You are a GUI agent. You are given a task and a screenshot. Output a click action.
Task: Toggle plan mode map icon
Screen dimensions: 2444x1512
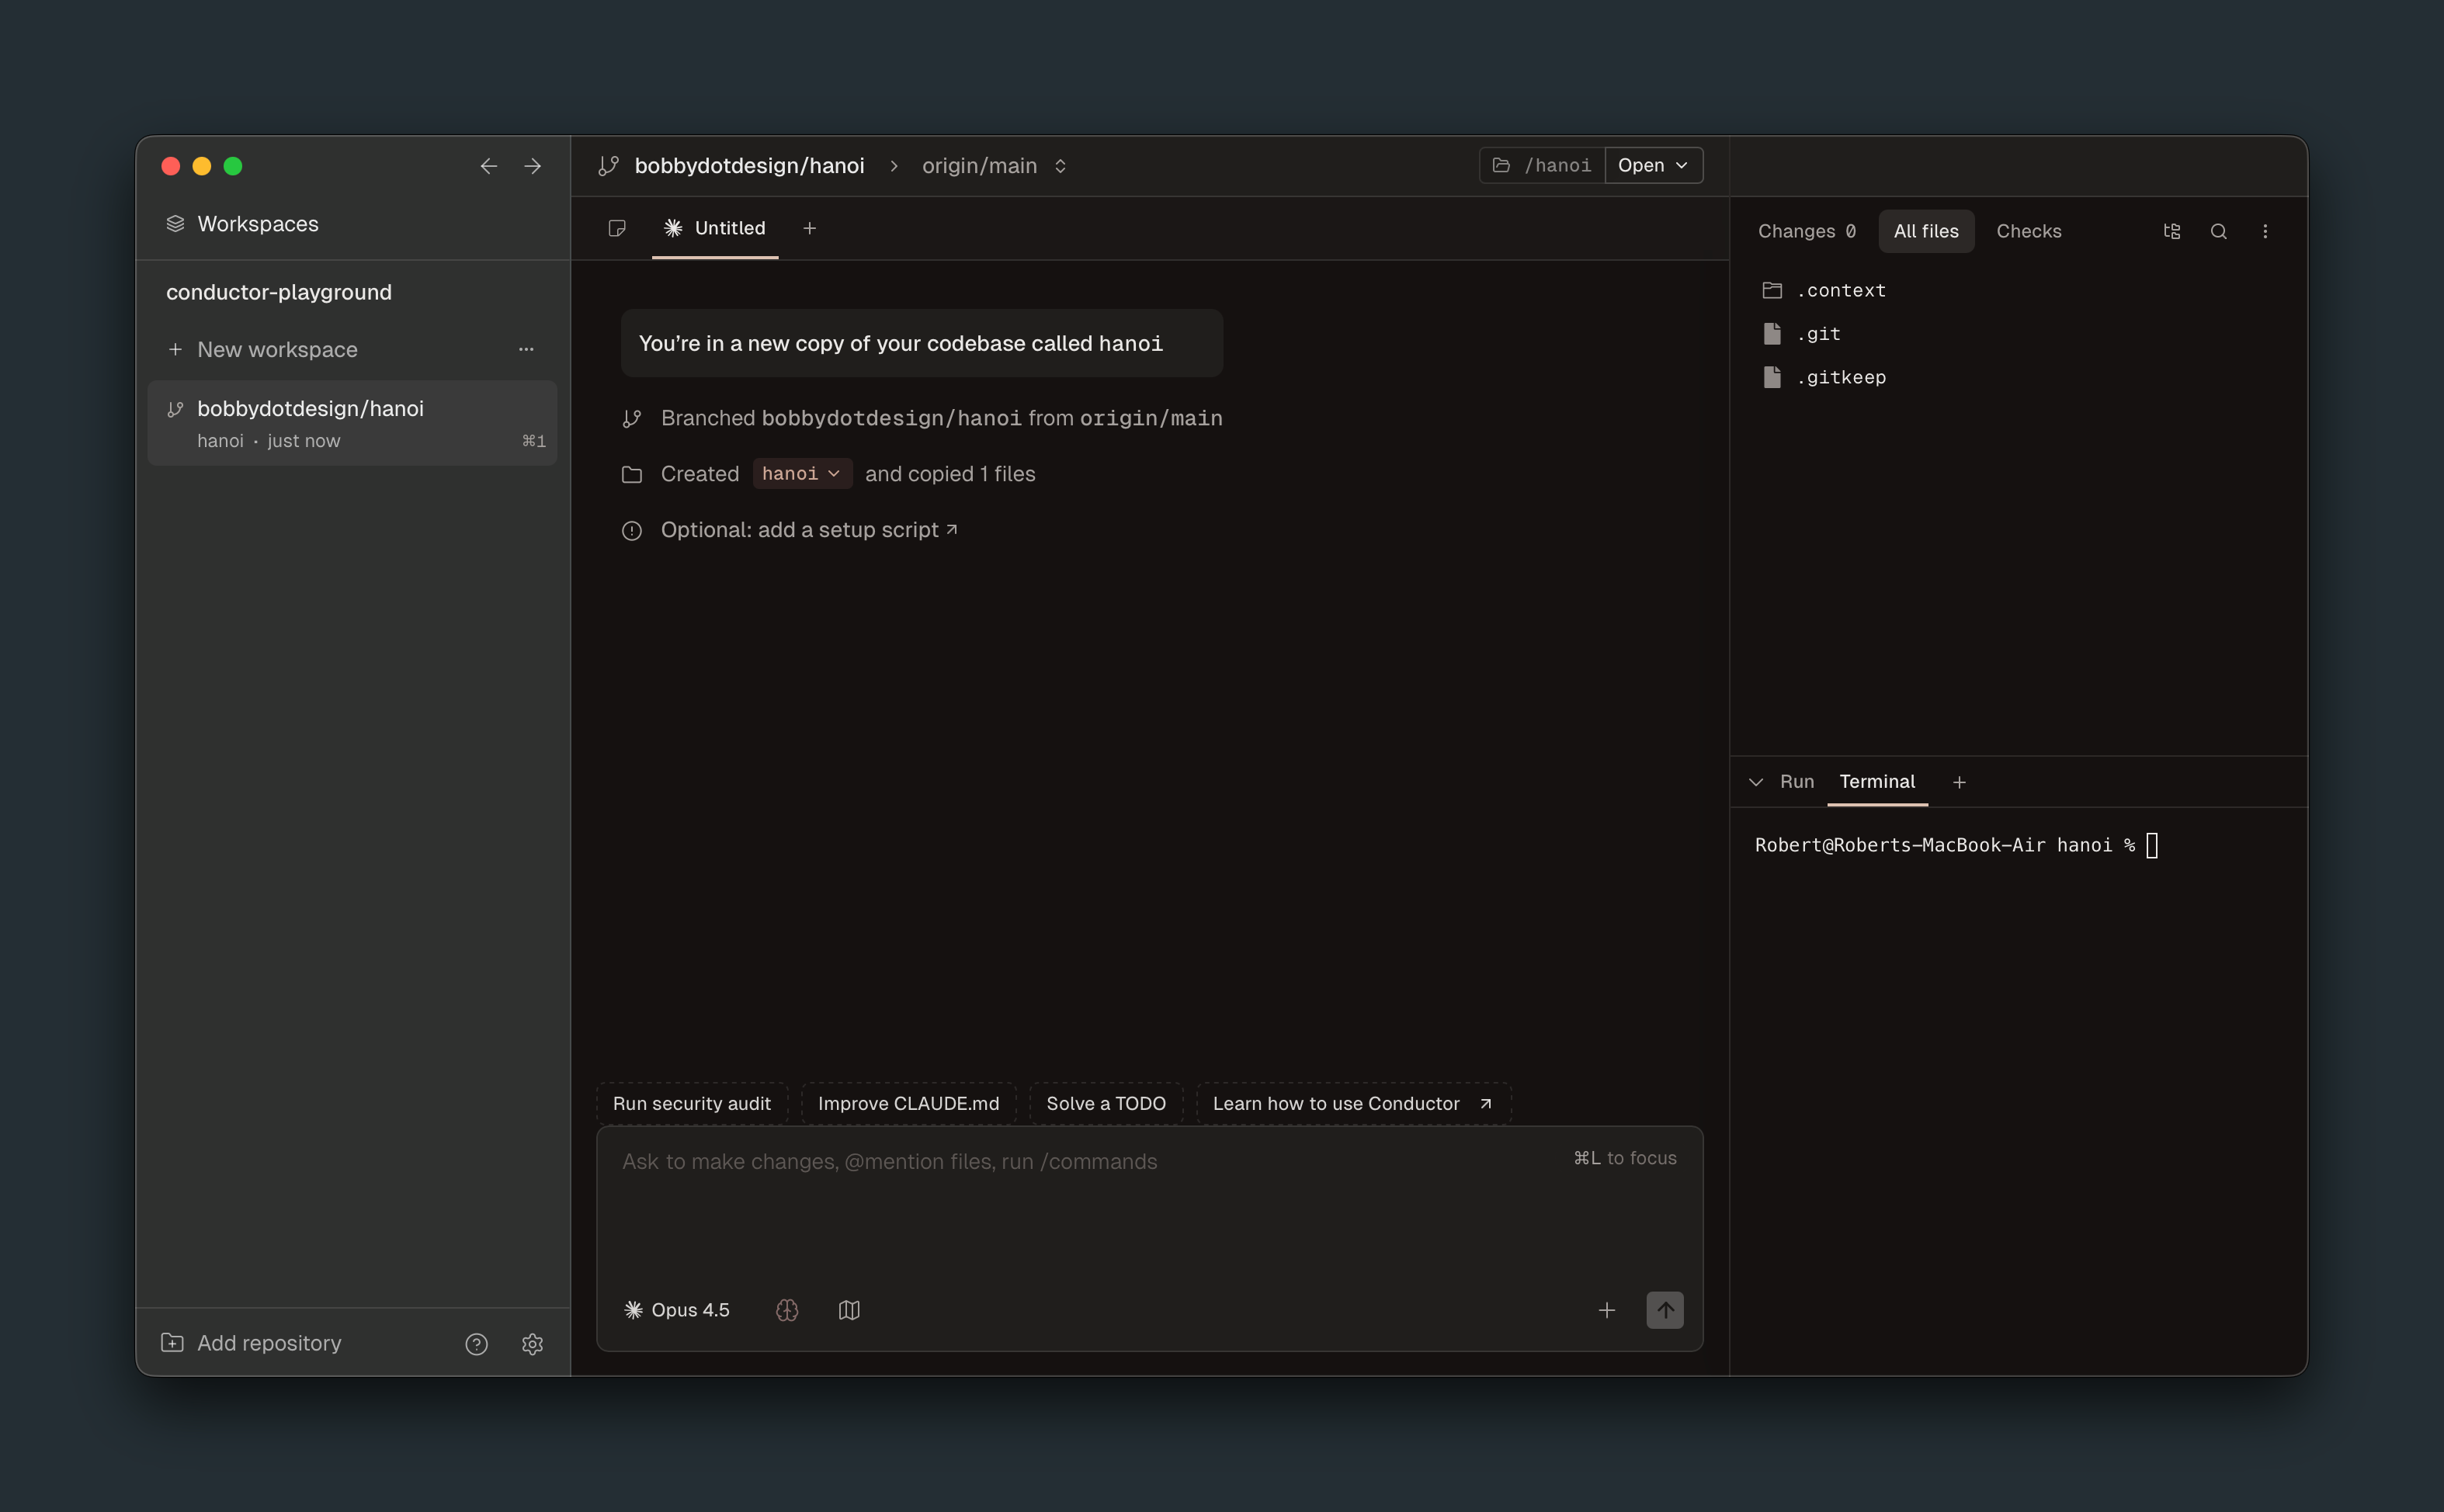(x=849, y=1310)
